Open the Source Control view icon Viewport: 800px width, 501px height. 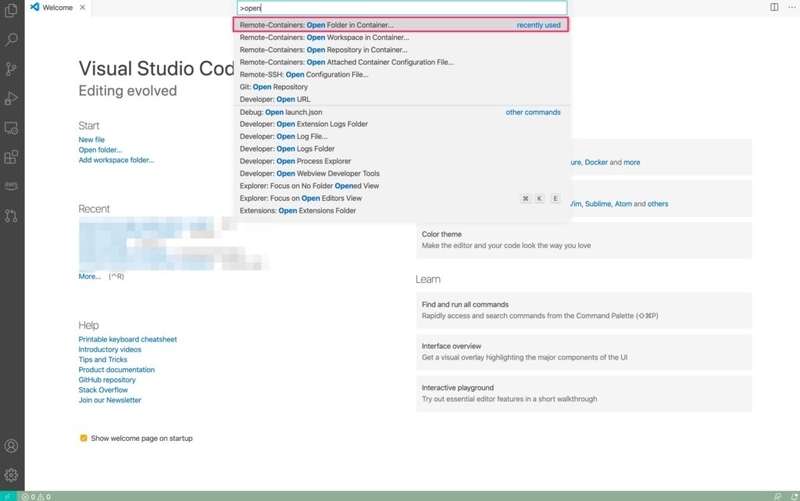(11, 69)
